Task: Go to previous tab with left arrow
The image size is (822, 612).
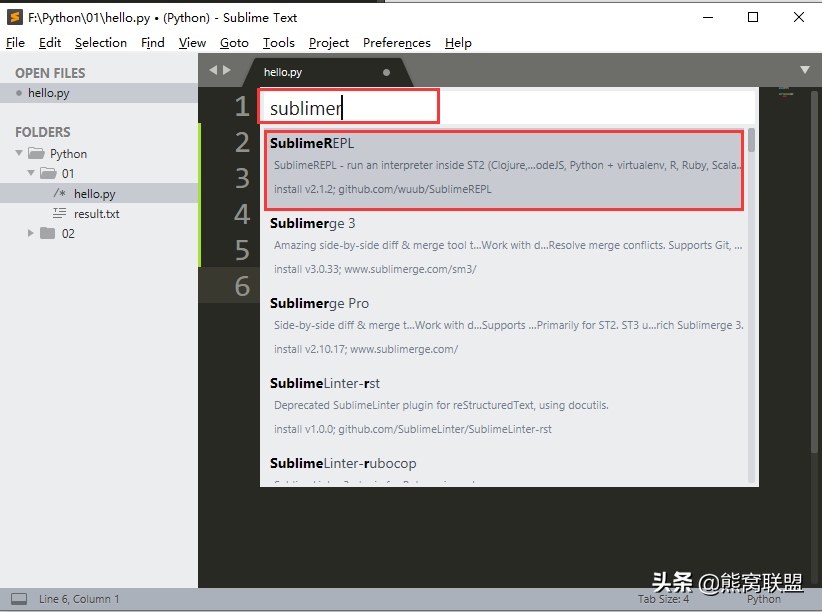Action: (213, 70)
